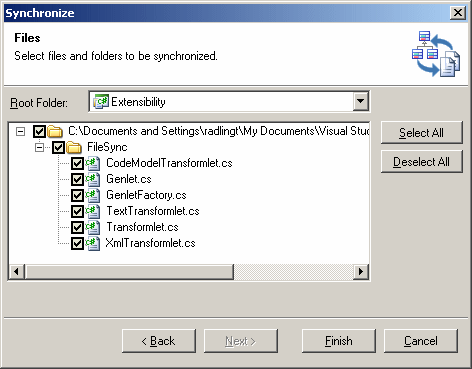Uncheck the FileSync folder checkbox
Viewport: 472px width, 369px height.
pos(58,147)
